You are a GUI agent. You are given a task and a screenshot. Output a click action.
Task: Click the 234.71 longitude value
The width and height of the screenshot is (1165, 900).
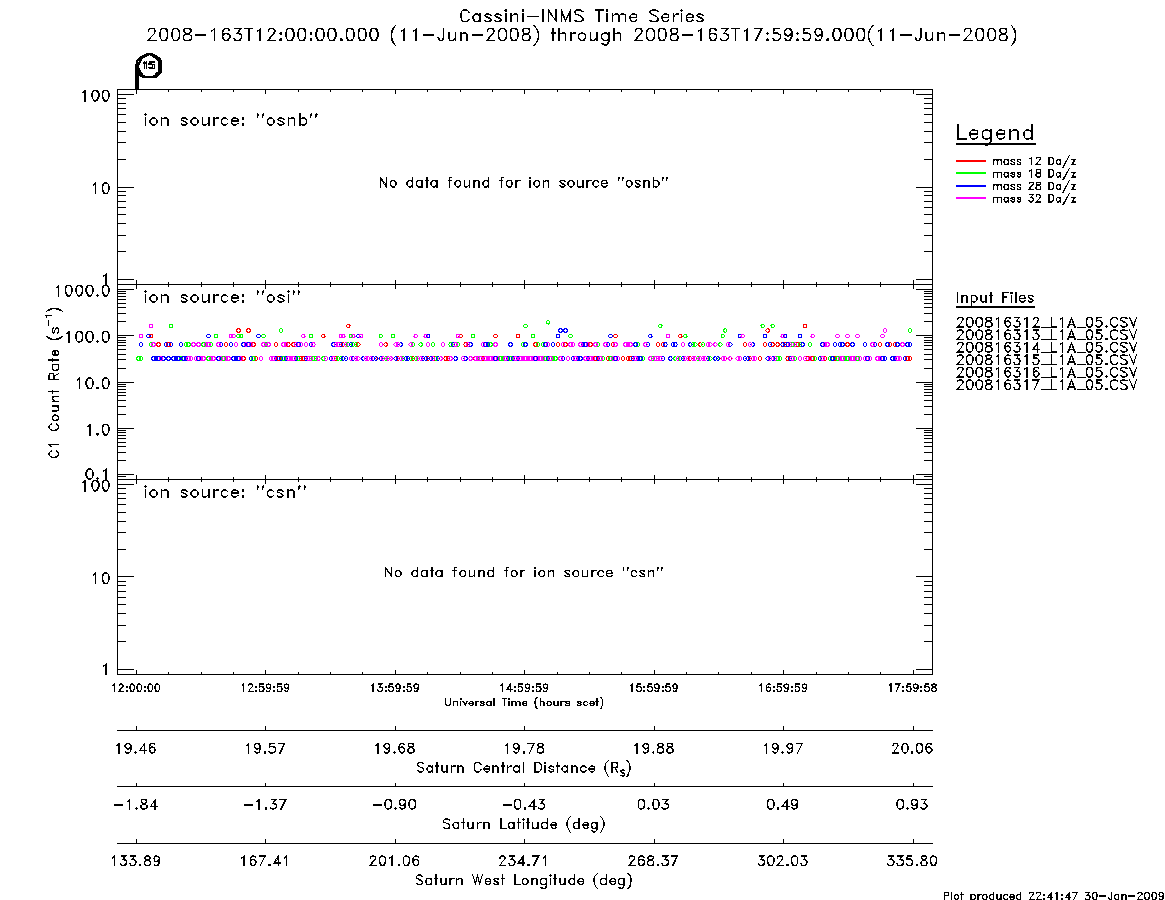pyautogui.click(x=524, y=861)
